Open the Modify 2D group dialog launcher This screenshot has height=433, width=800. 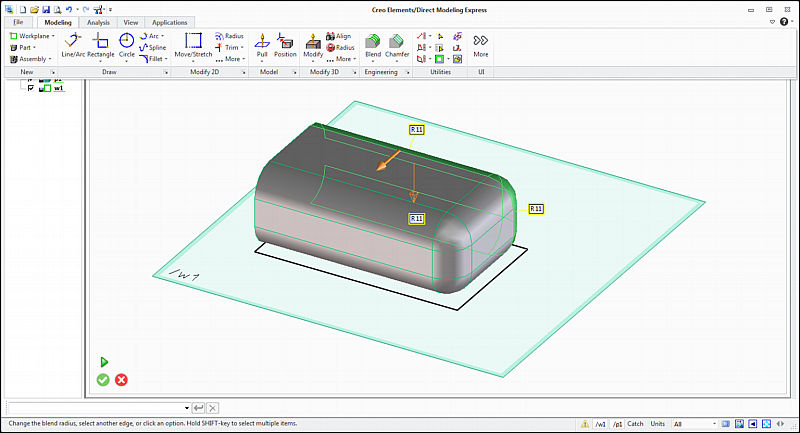click(x=244, y=72)
